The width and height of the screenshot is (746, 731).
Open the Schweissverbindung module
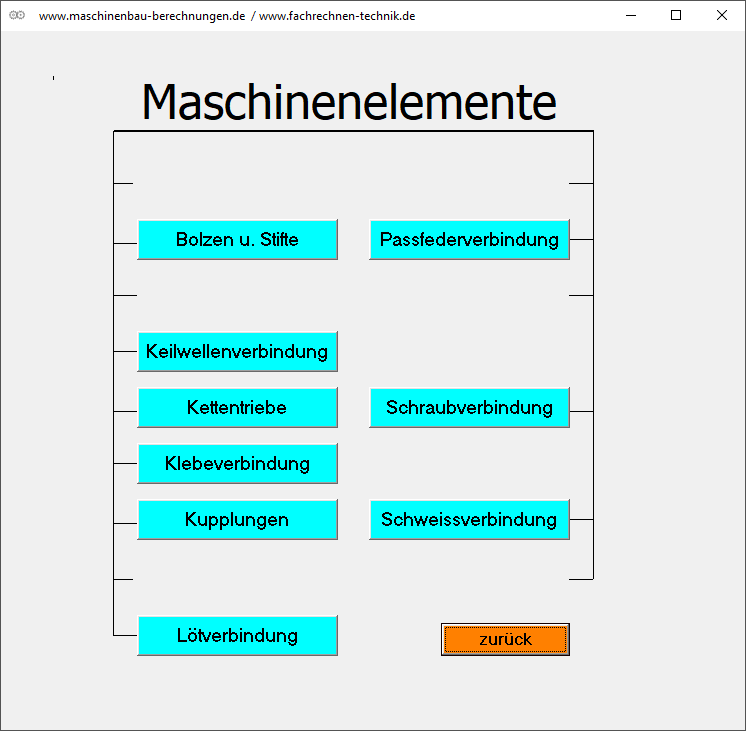(469, 520)
